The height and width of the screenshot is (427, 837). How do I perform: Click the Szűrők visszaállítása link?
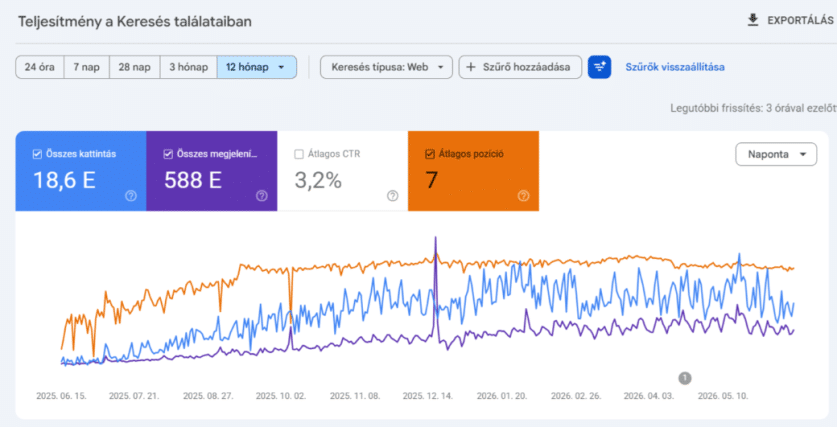[x=675, y=67]
